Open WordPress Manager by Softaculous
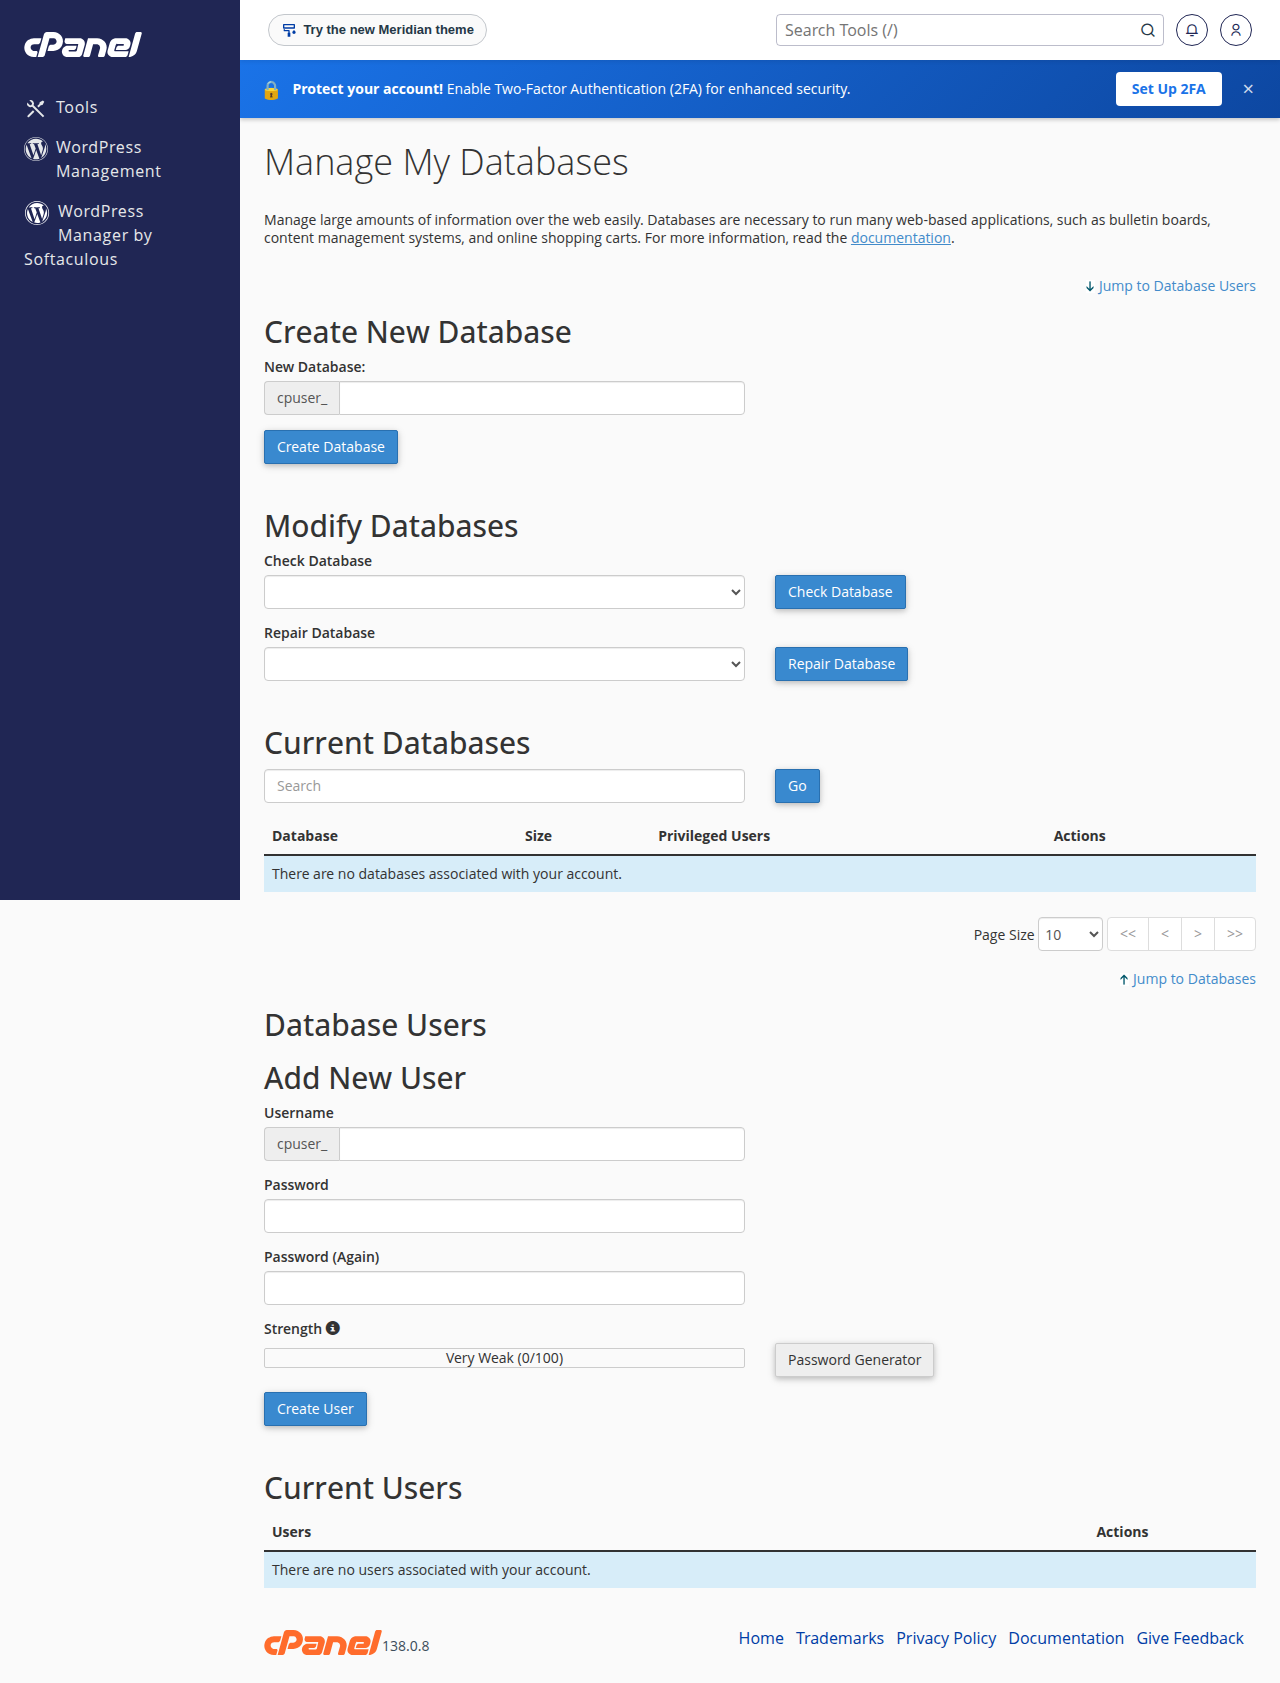 click(88, 235)
